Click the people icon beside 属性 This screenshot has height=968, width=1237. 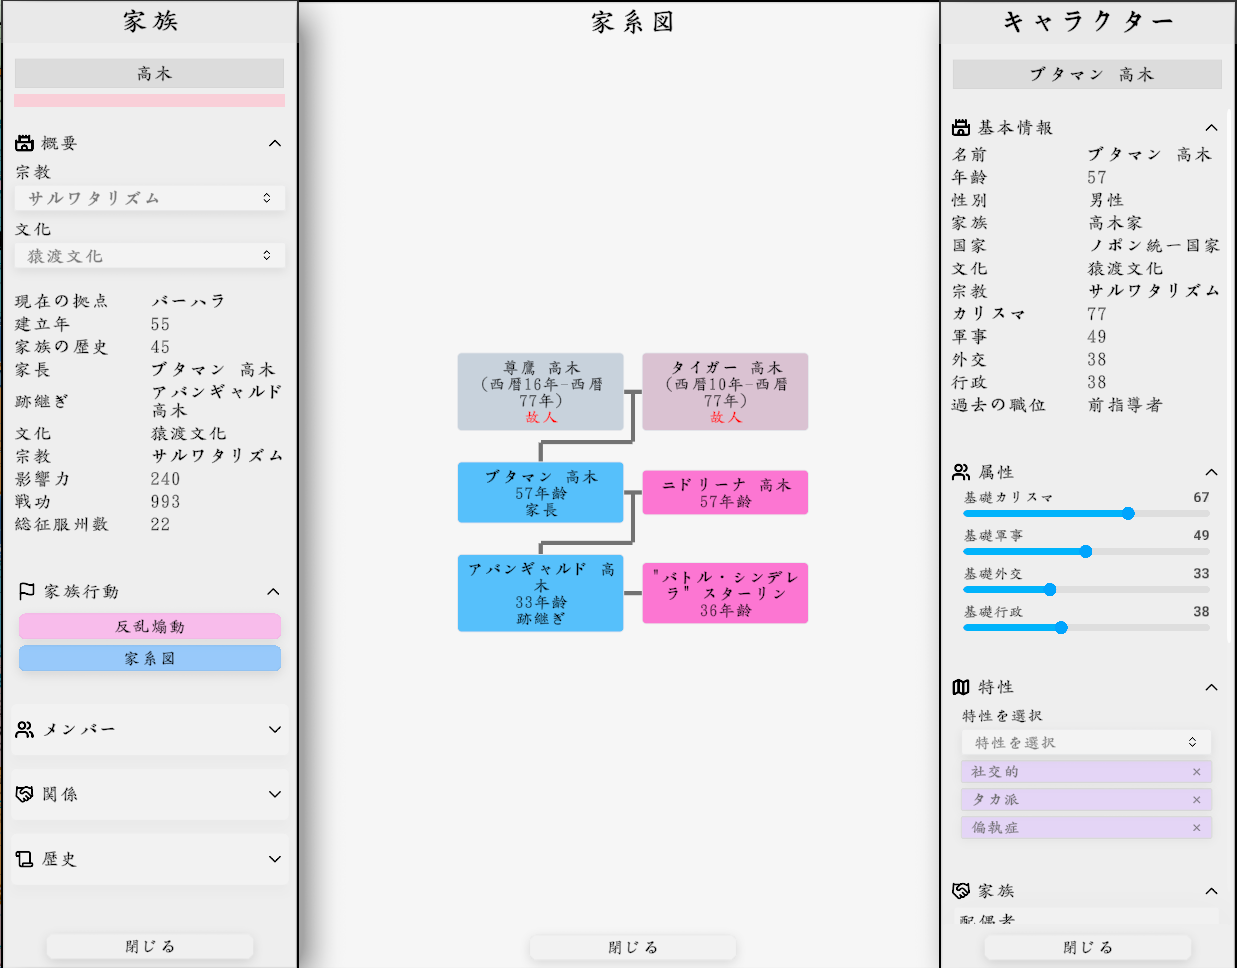coord(961,471)
